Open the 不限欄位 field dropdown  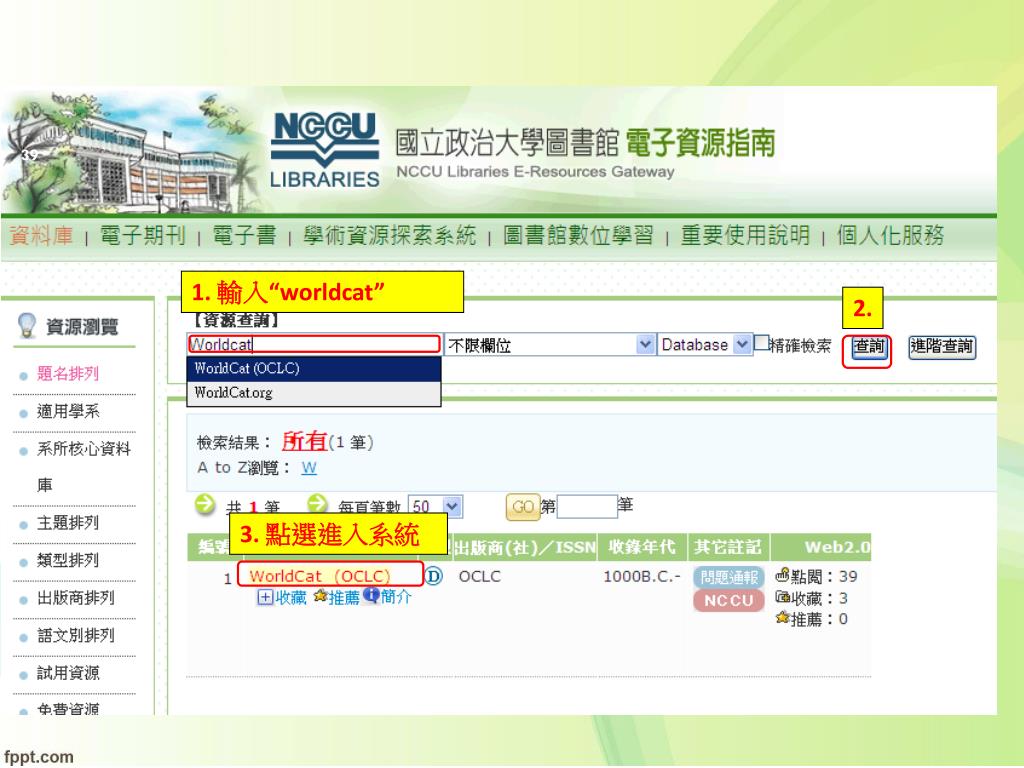[549, 345]
